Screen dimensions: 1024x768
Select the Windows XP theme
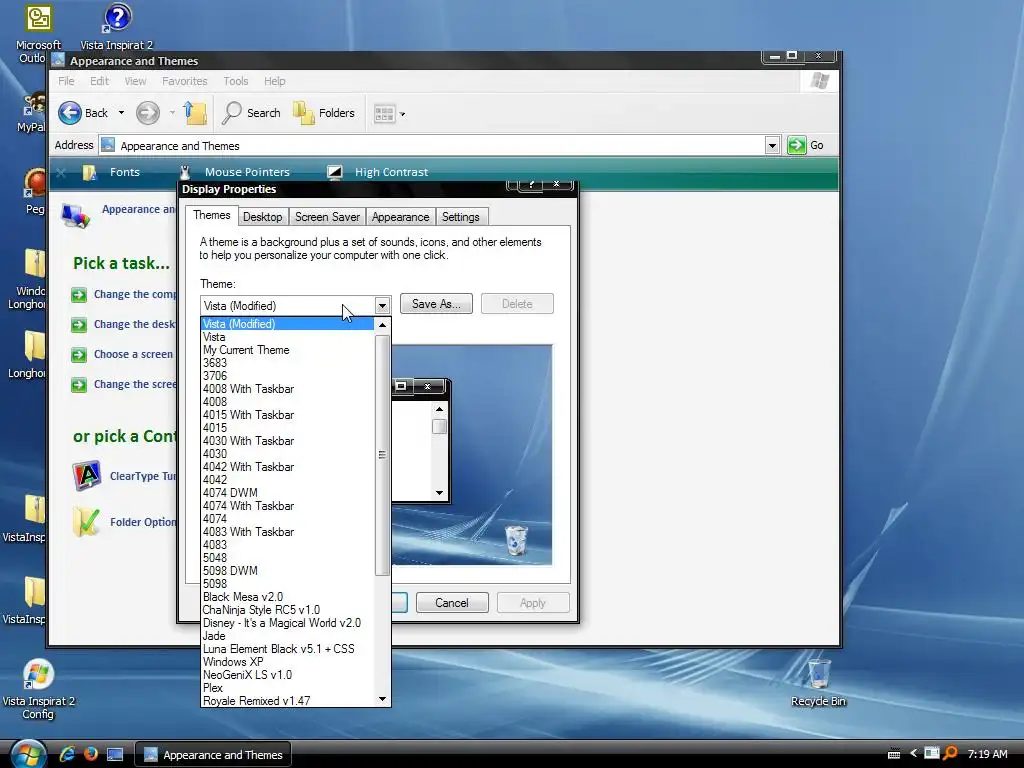click(287, 662)
